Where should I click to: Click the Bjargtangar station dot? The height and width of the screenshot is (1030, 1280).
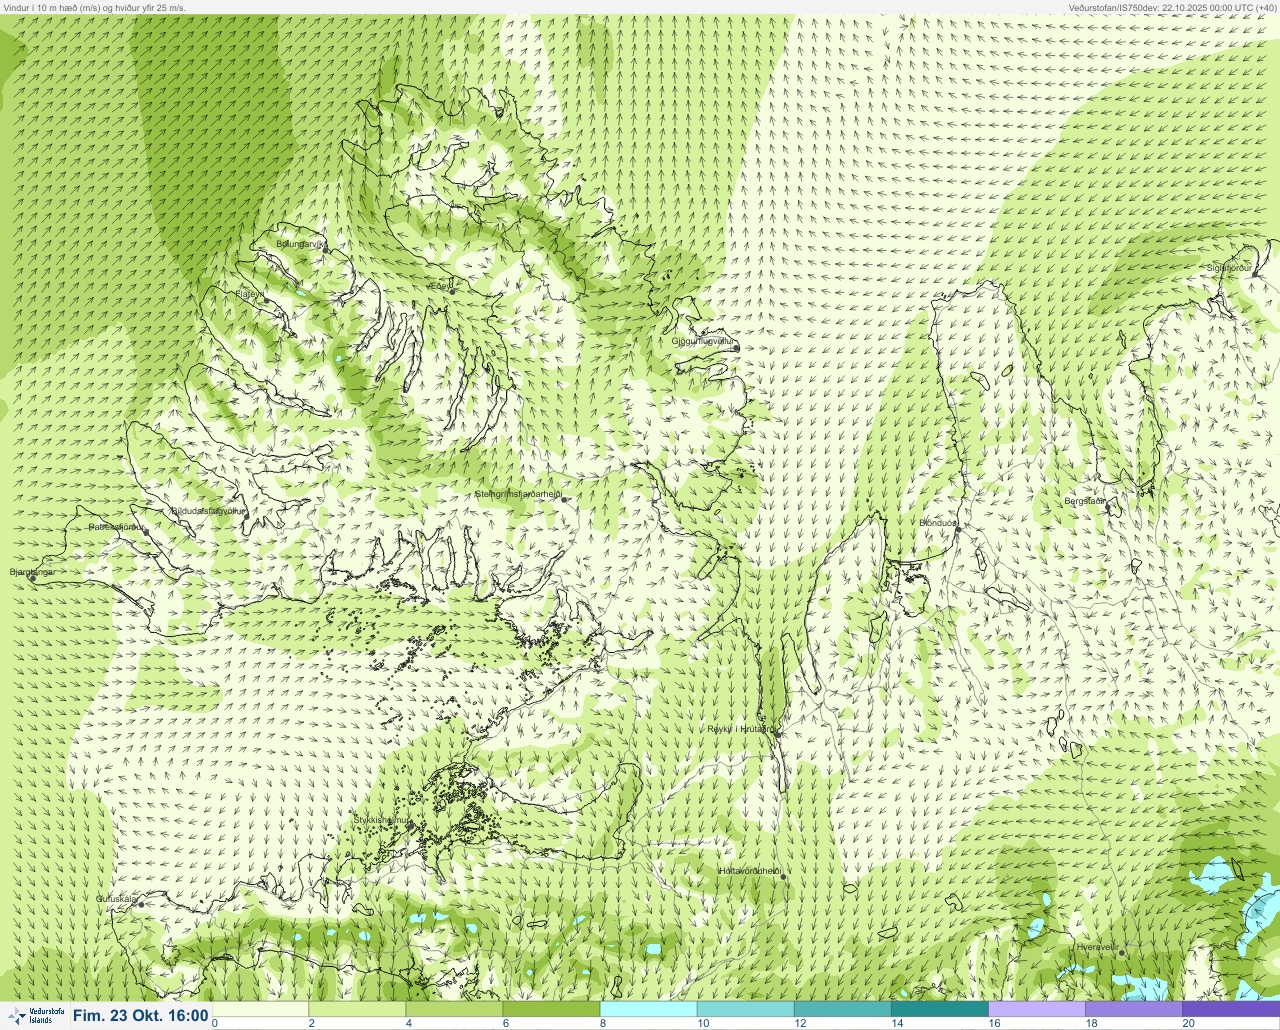(32, 577)
